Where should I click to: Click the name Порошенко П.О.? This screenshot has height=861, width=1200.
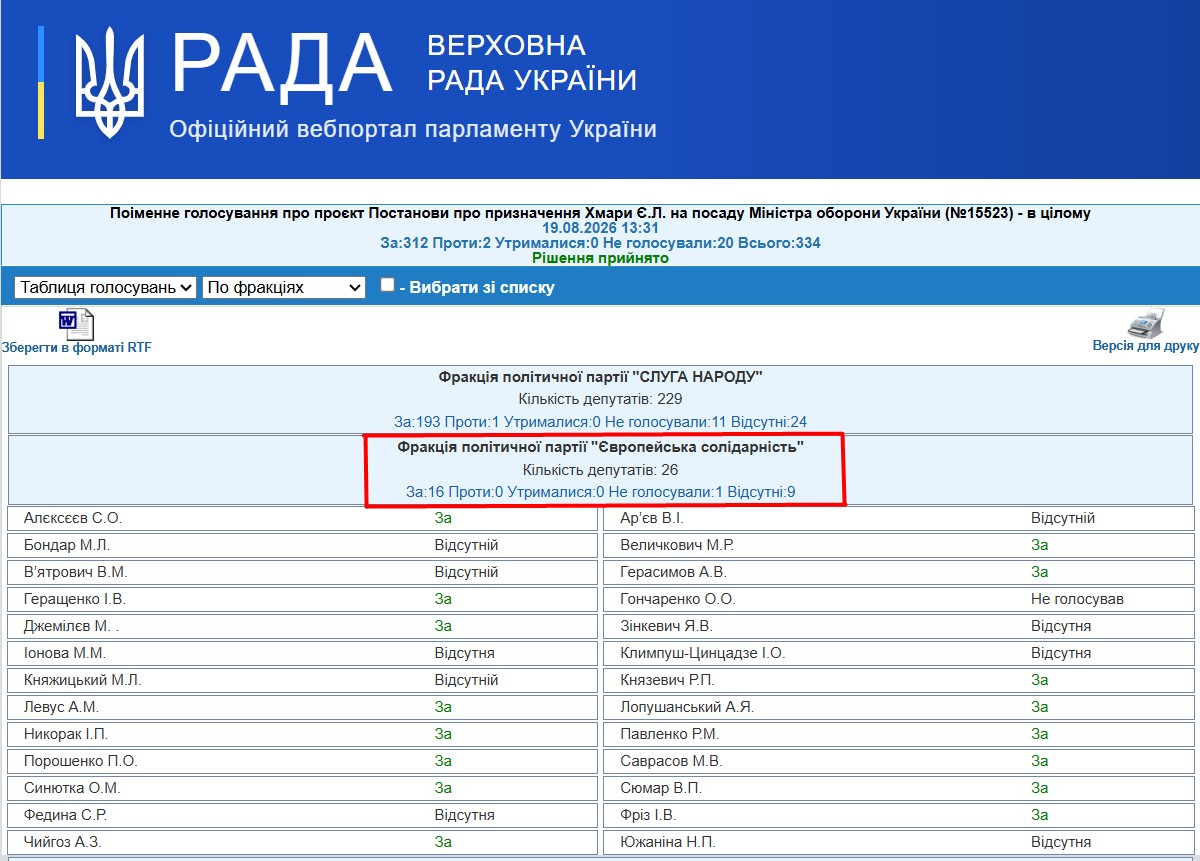click(81, 761)
